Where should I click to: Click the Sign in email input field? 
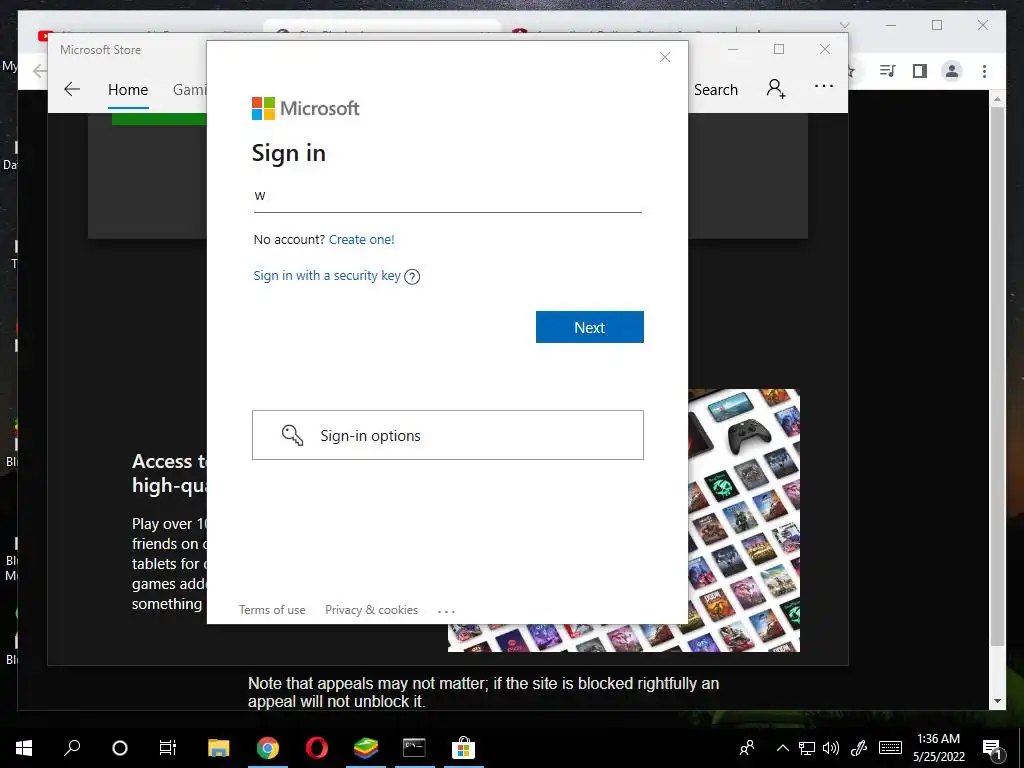point(447,196)
